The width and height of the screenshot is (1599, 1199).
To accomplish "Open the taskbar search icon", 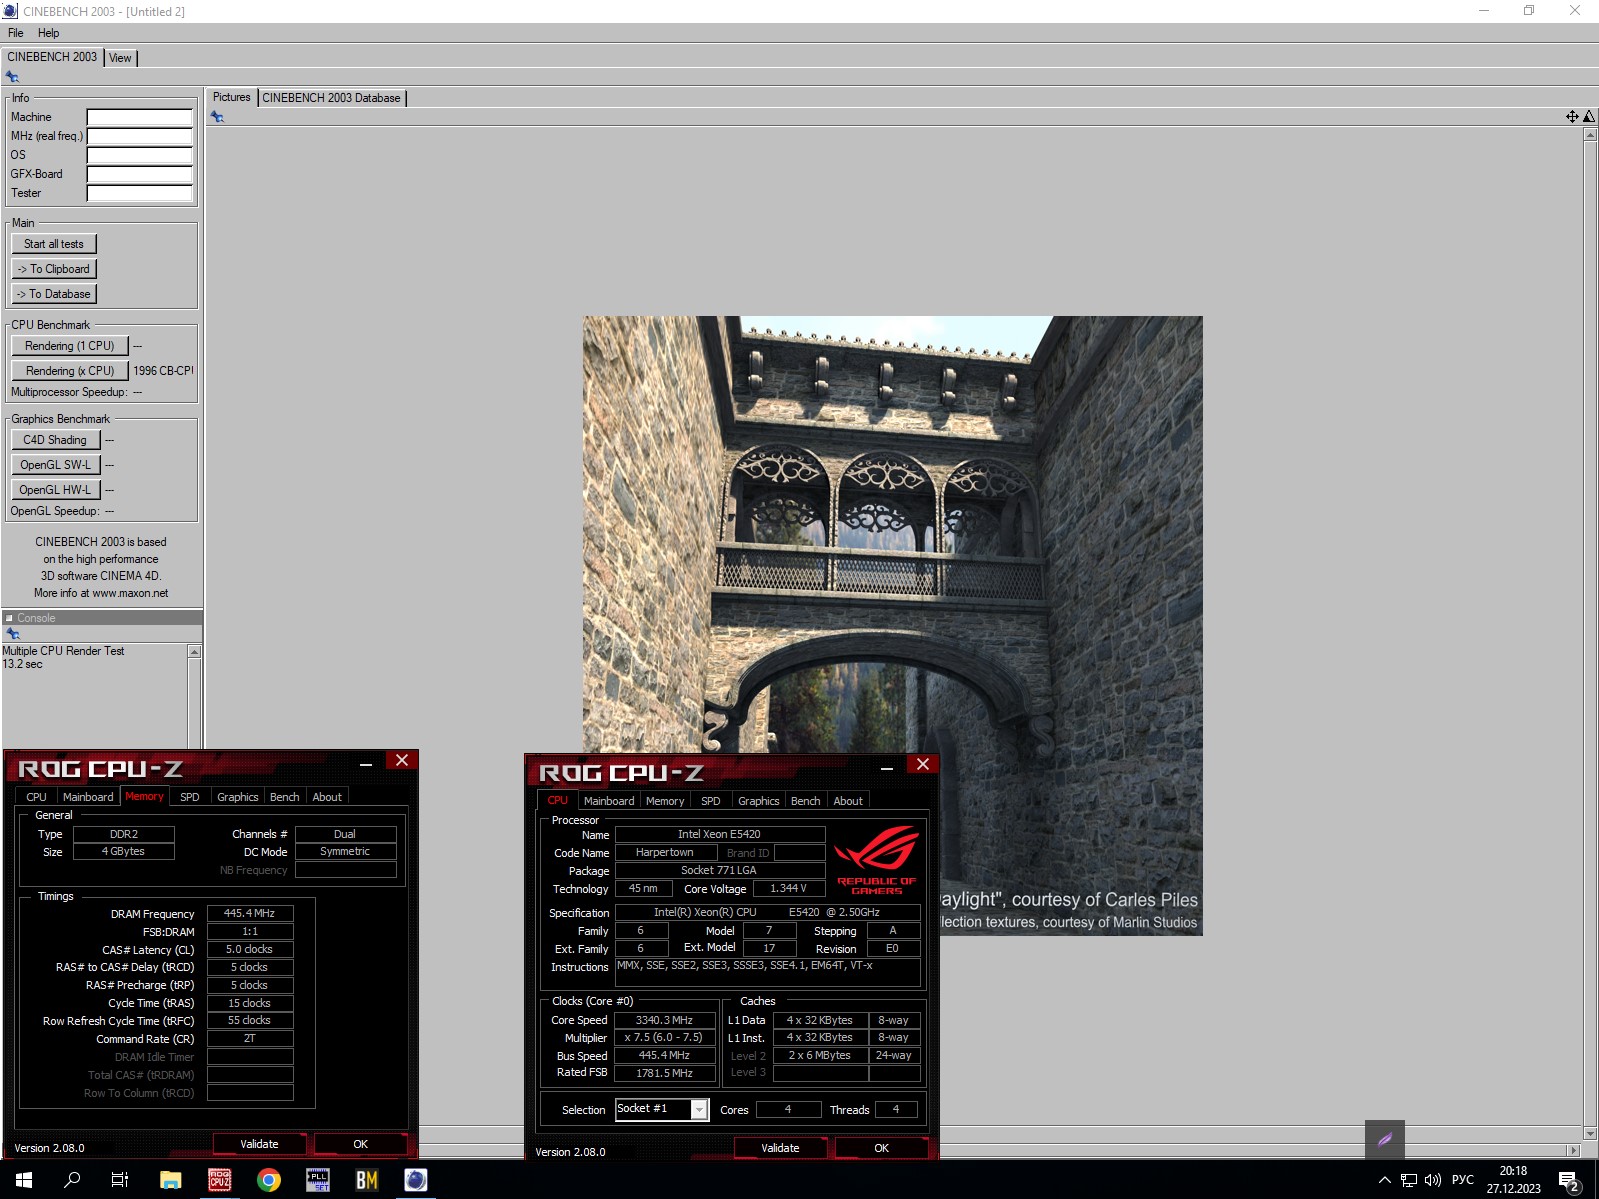I will pos(72,1180).
